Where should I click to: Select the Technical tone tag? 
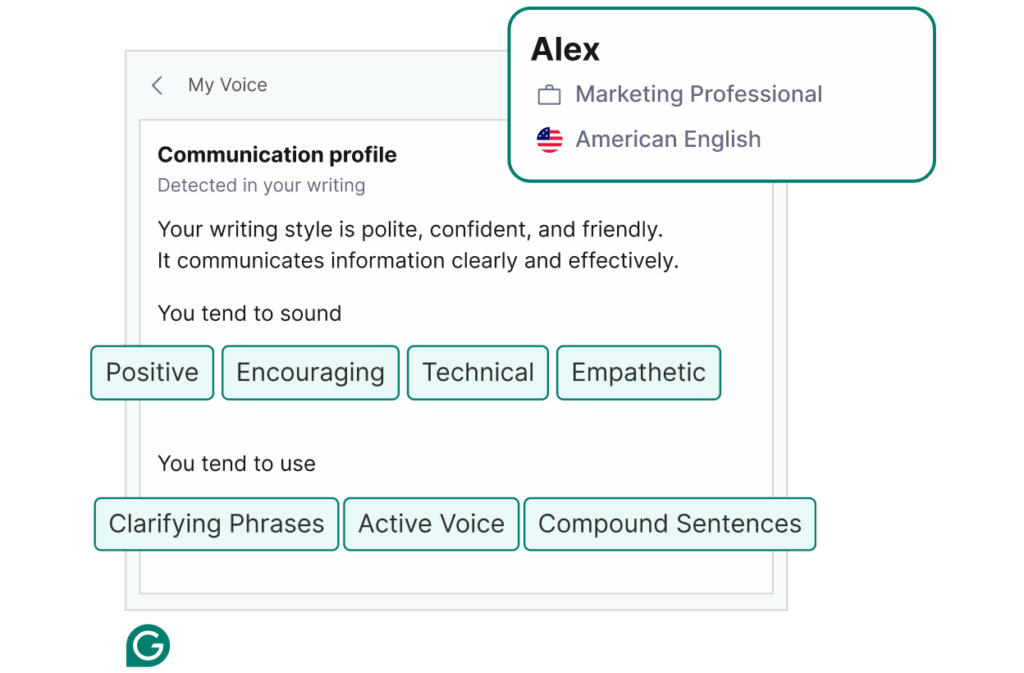(478, 373)
